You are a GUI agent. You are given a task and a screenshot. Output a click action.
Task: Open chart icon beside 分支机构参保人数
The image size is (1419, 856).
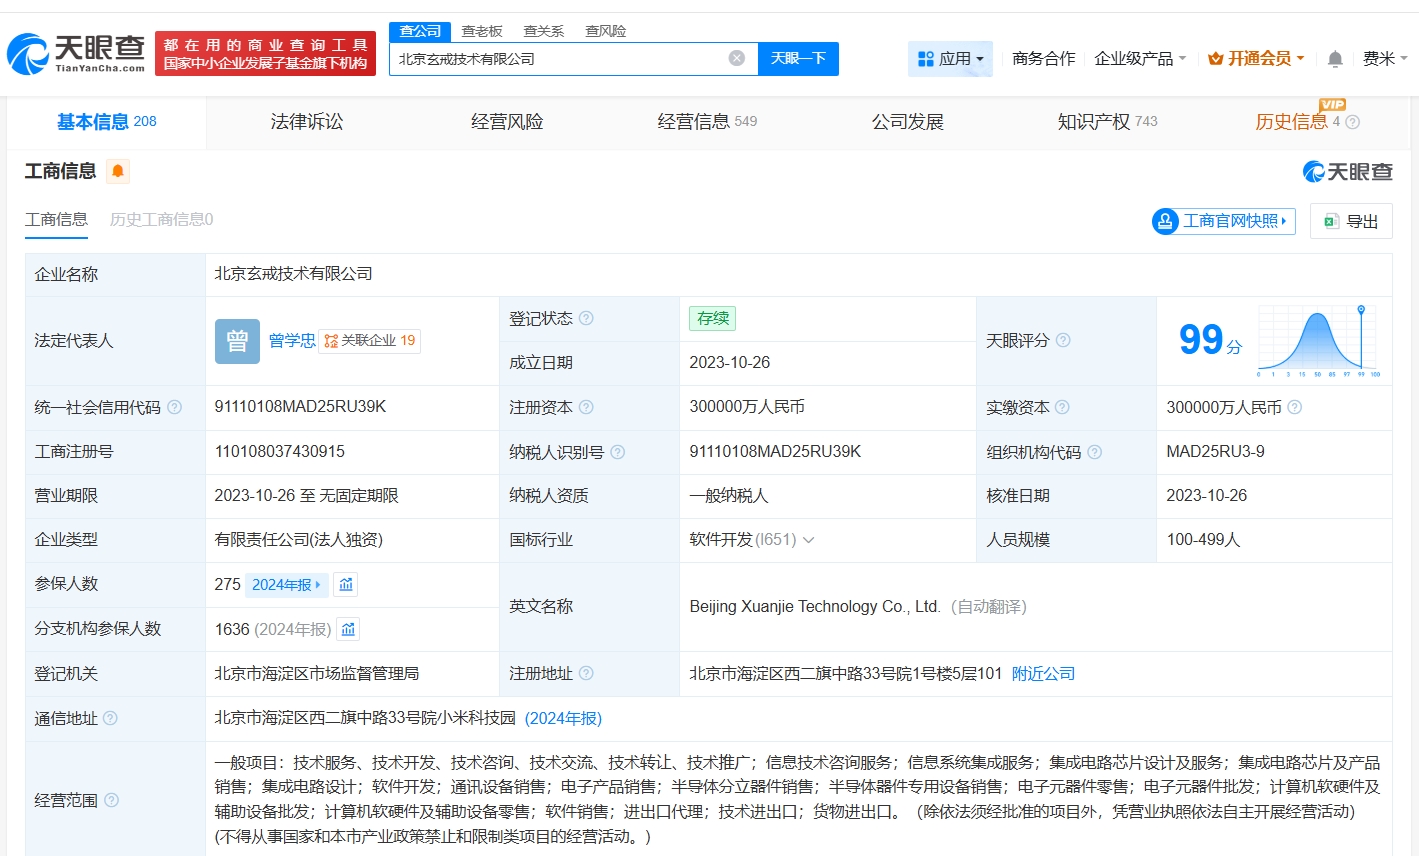click(x=348, y=629)
